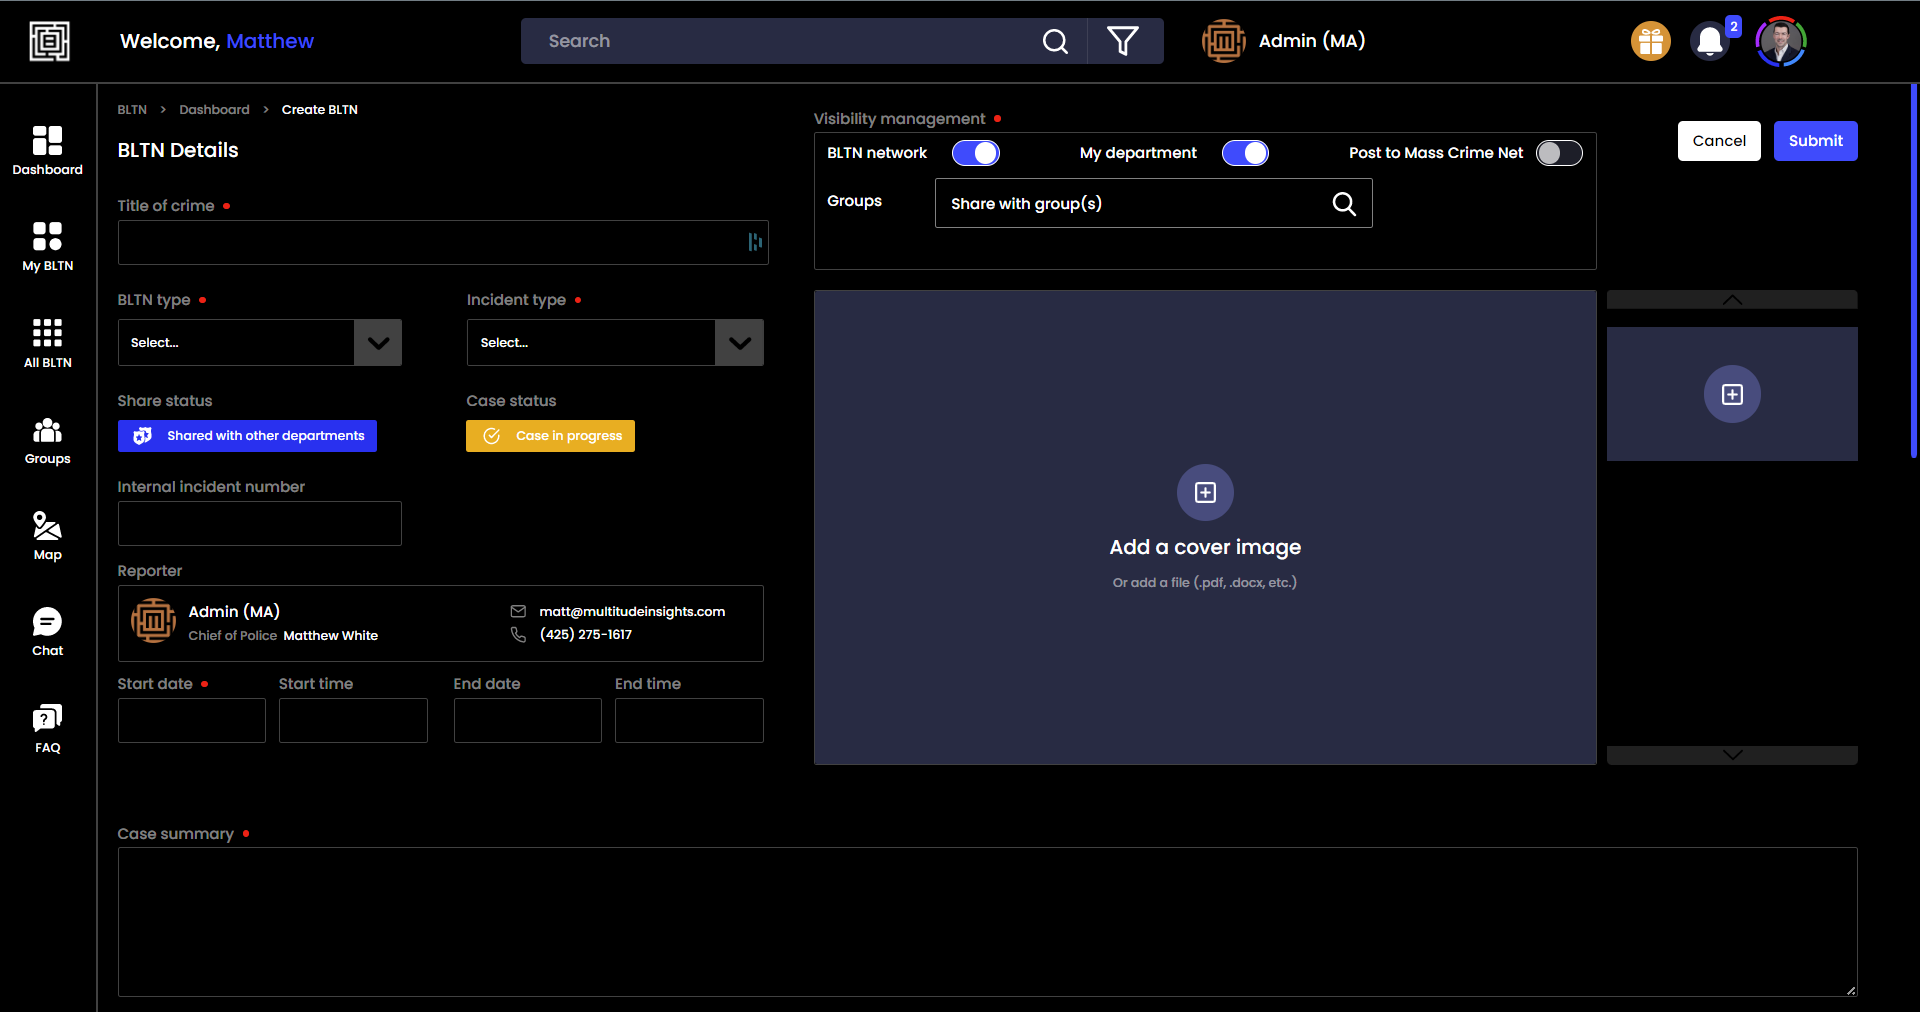This screenshot has height=1012, width=1920.
Task: Click the Add a cover image plus icon
Action: tap(1204, 492)
